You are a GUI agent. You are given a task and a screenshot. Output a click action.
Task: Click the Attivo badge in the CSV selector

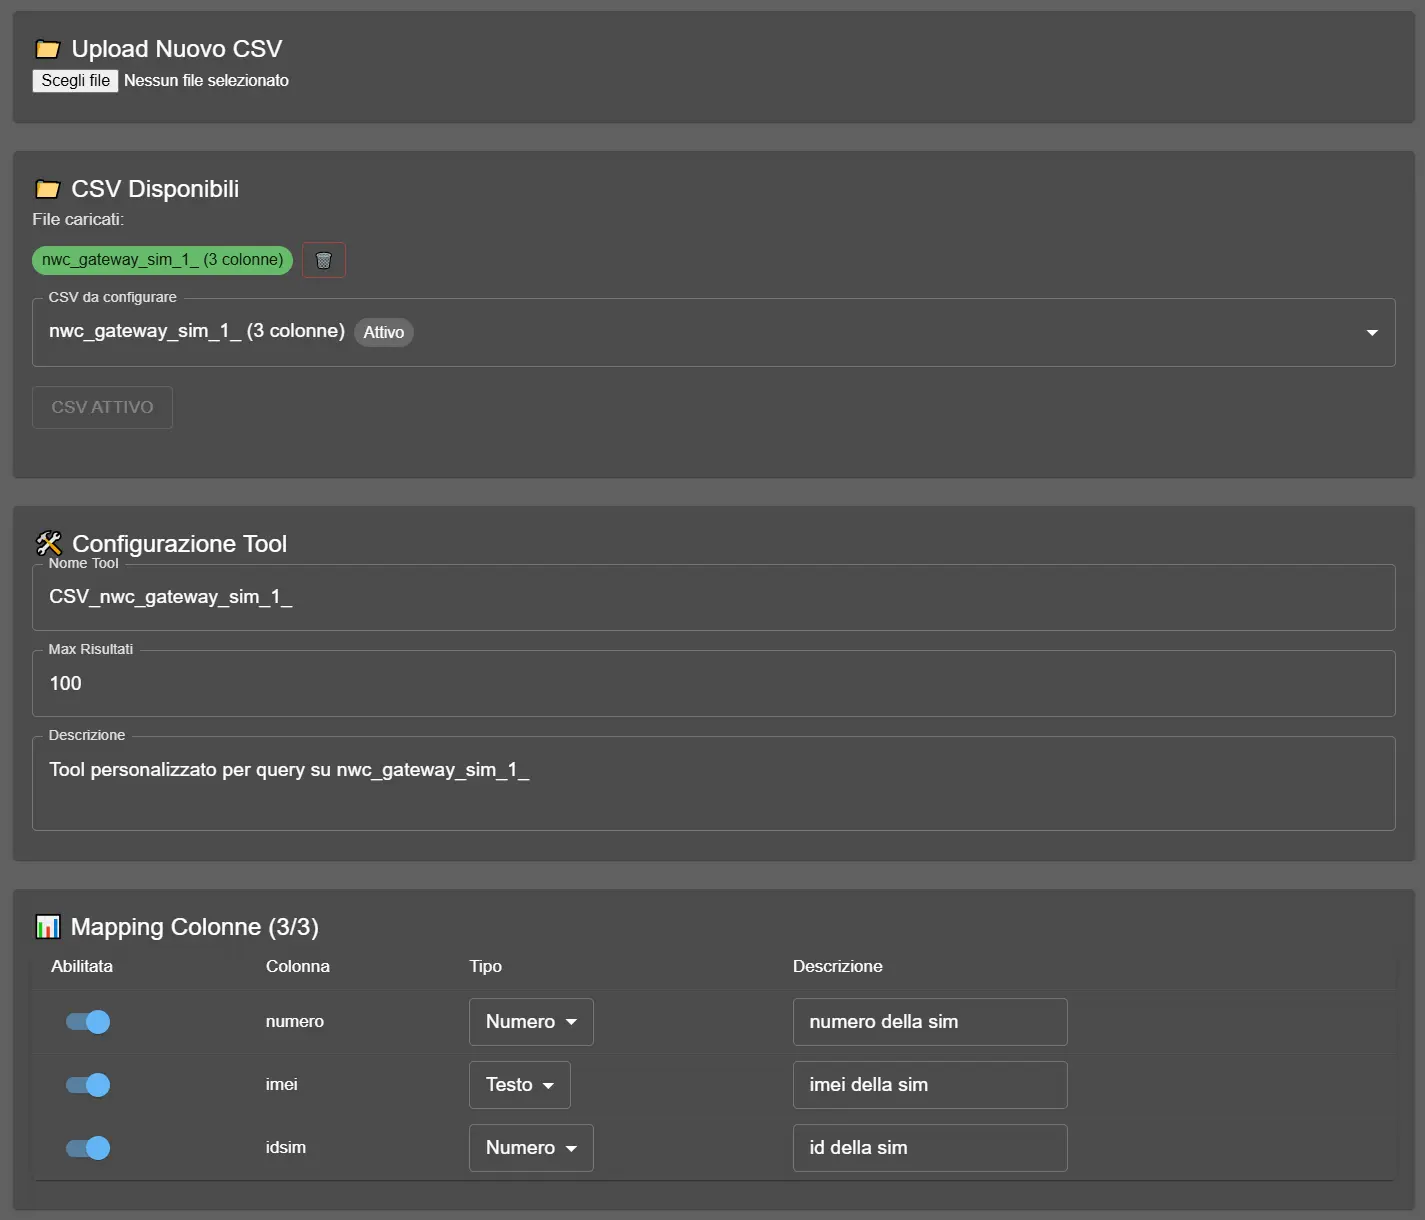tap(384, 332)
